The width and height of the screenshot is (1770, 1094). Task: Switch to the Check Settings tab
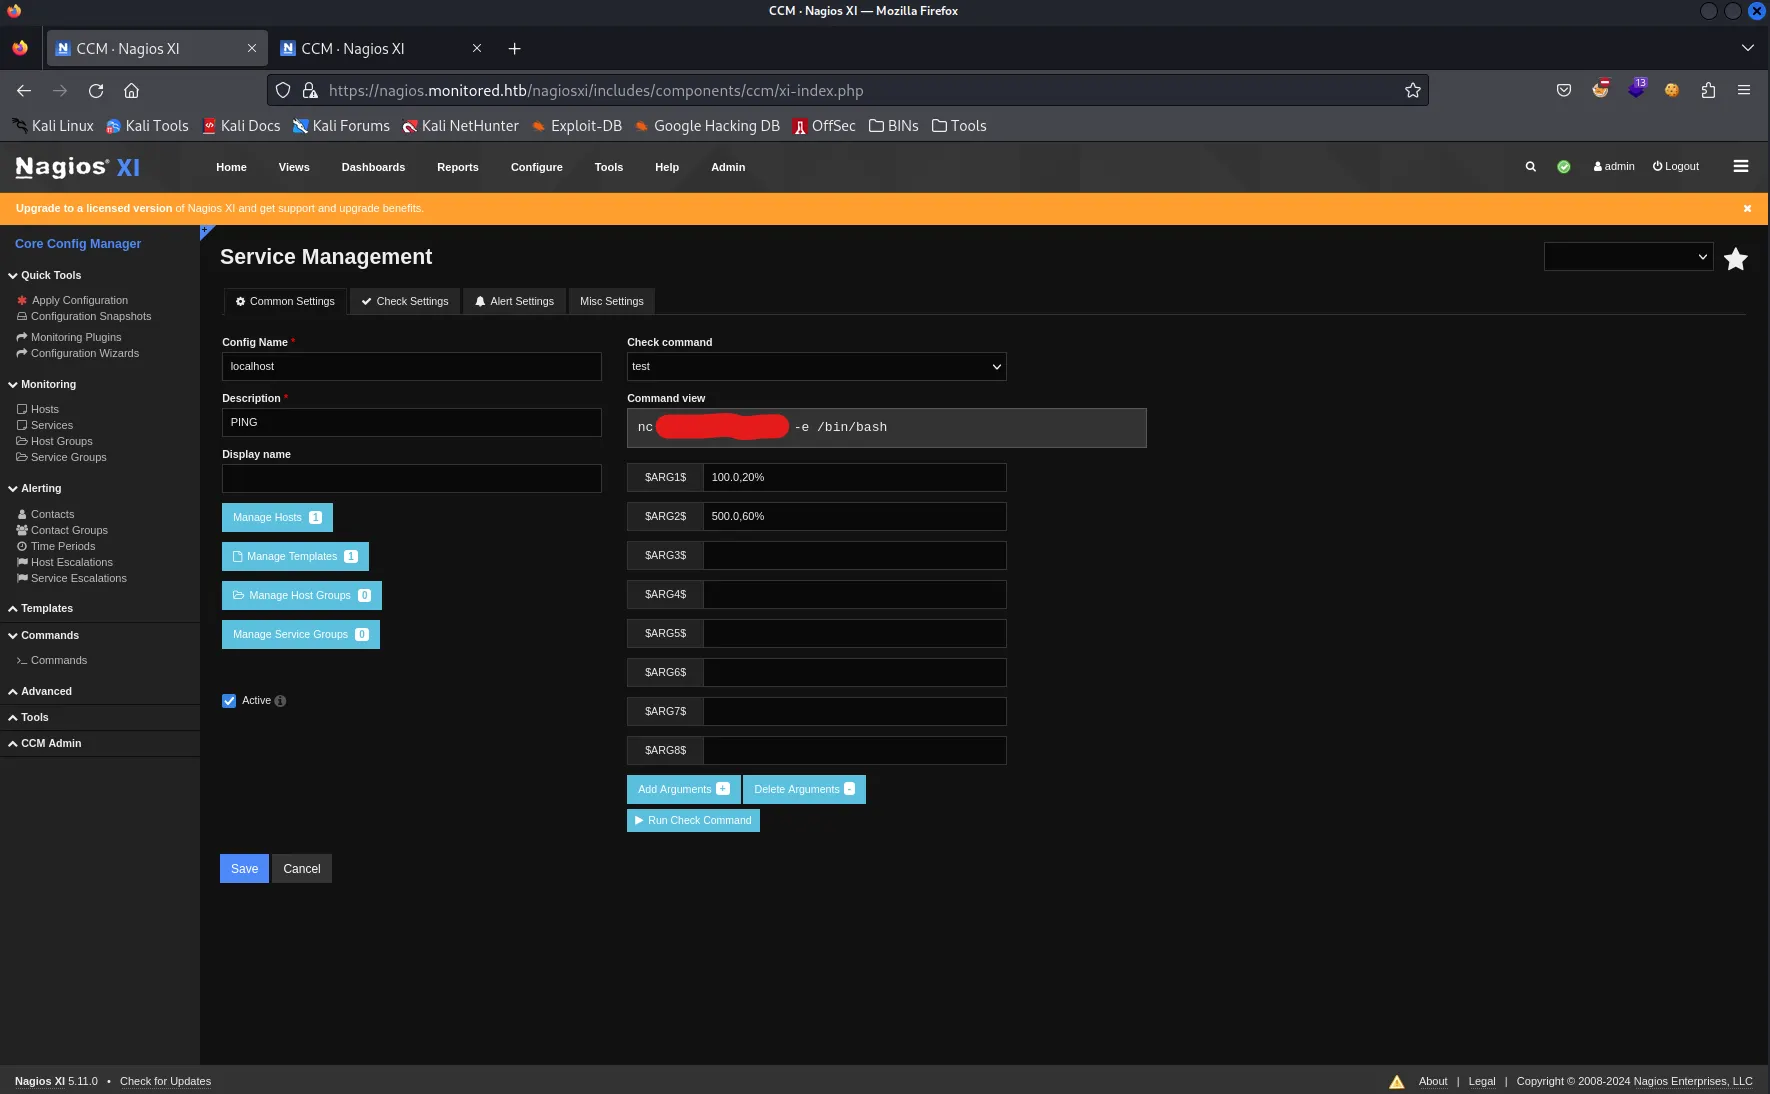[x=405, y=302]
